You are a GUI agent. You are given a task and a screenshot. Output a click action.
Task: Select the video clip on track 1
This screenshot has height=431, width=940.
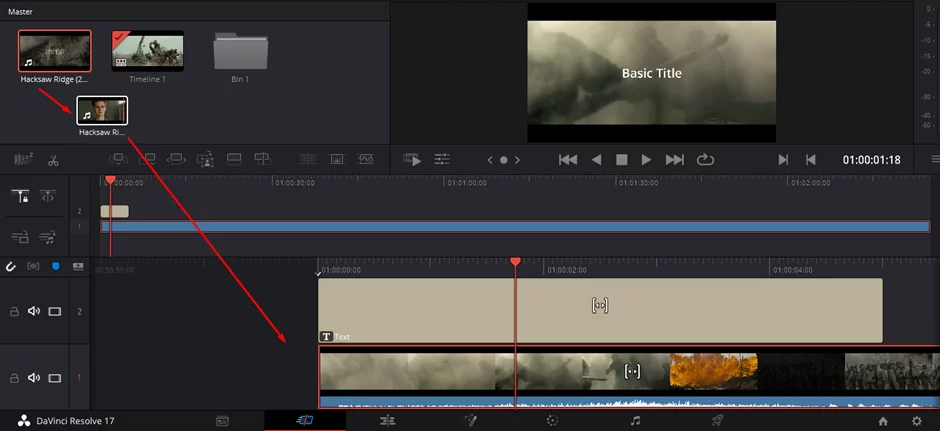(629, 377)
